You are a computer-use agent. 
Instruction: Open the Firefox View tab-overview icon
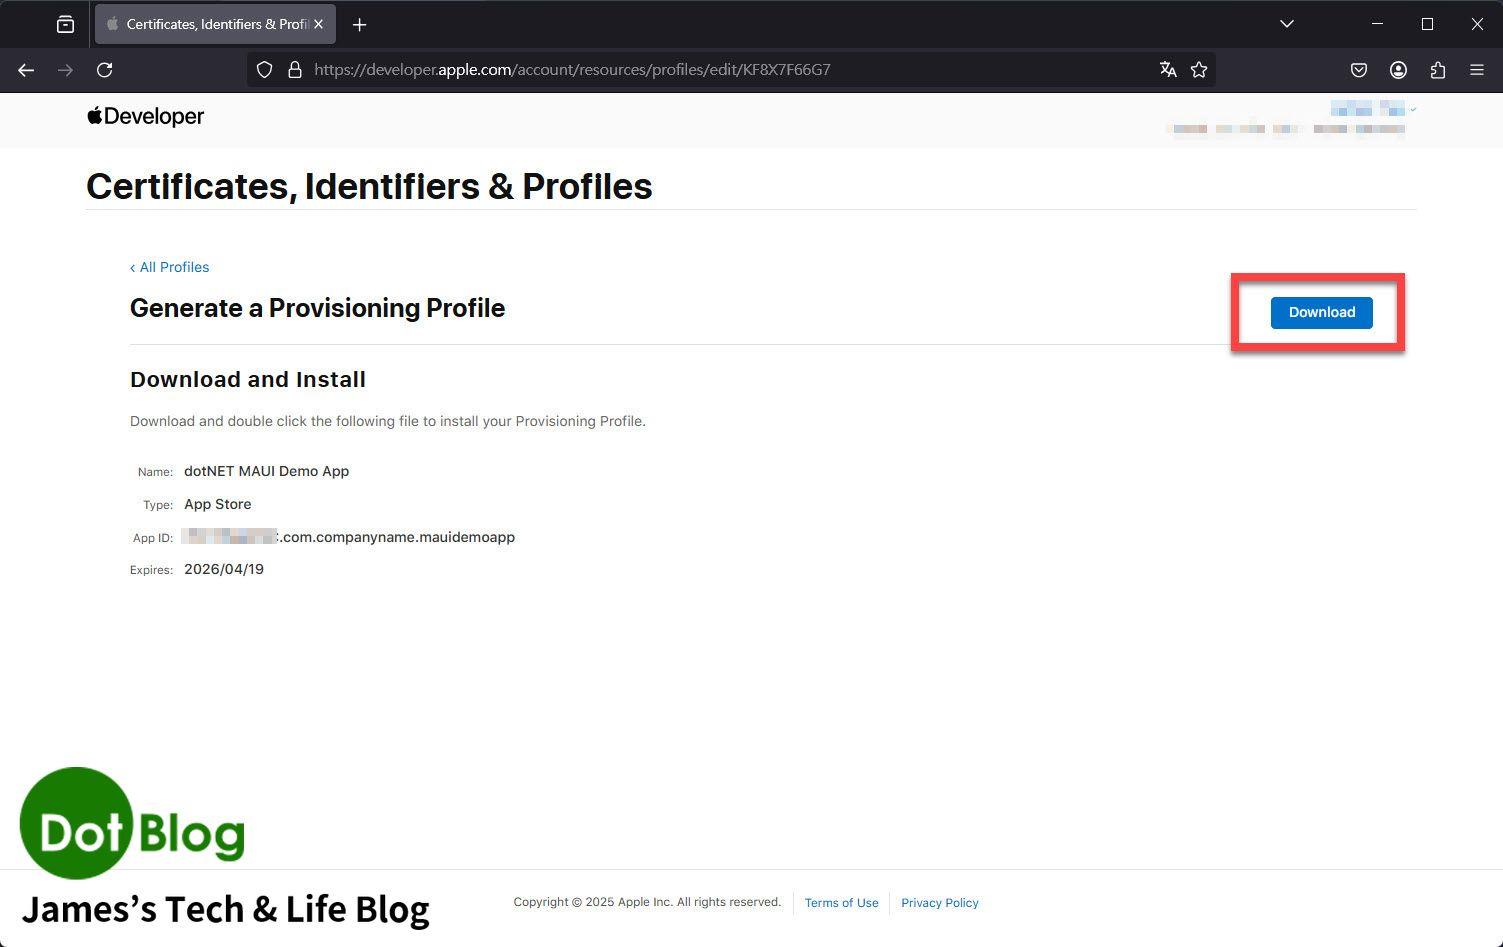(x=65, y=24)
